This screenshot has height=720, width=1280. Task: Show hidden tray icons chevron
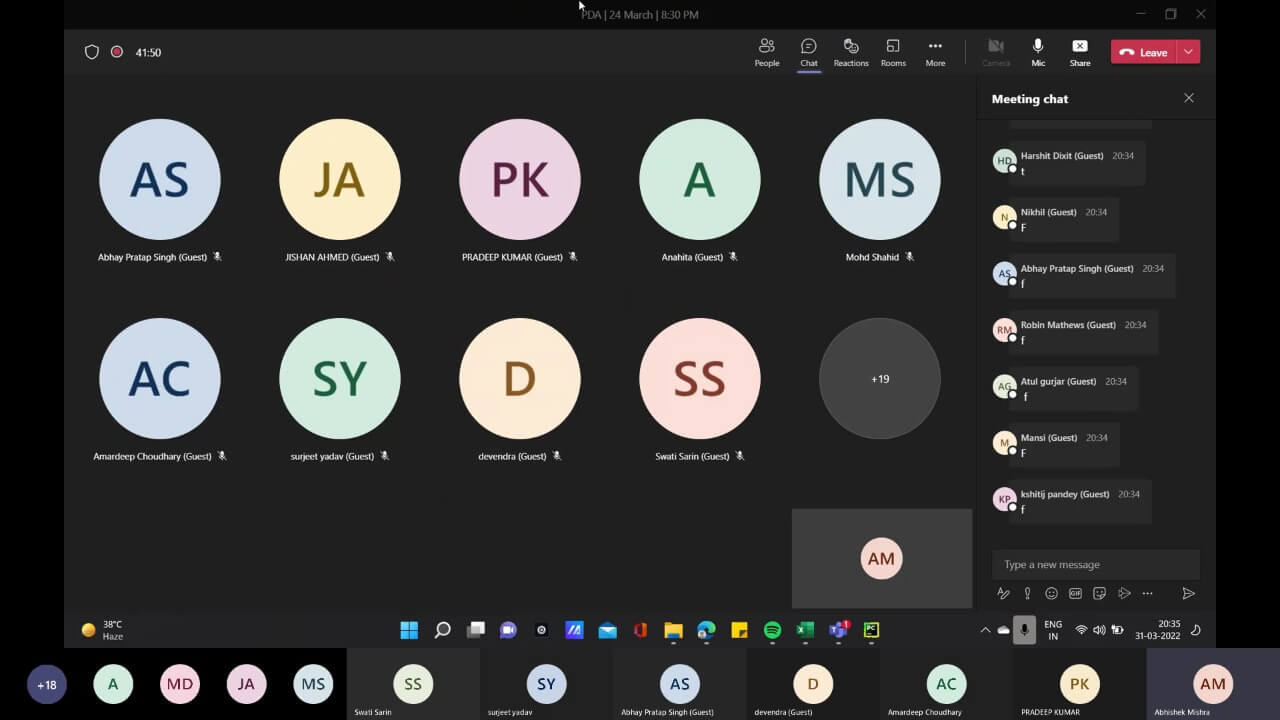pyautogui.click(x=985, y=630)
